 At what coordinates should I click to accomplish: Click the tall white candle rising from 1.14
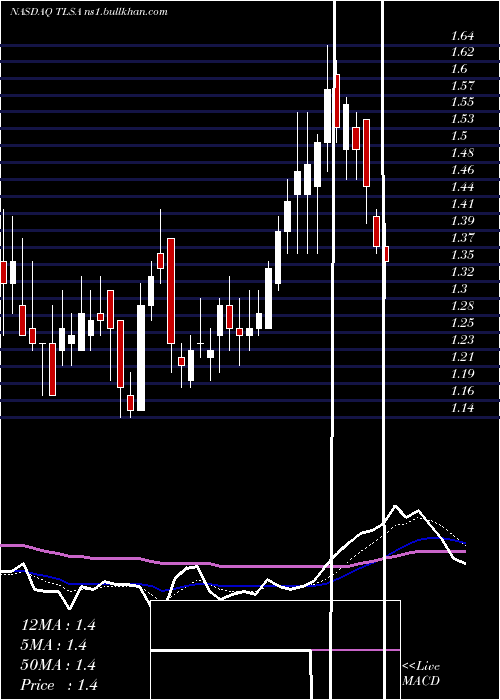coord(141,358)
